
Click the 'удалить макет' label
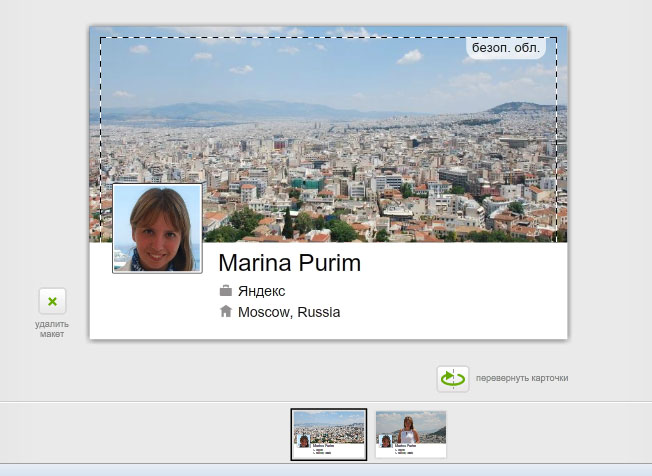[52, 329]
